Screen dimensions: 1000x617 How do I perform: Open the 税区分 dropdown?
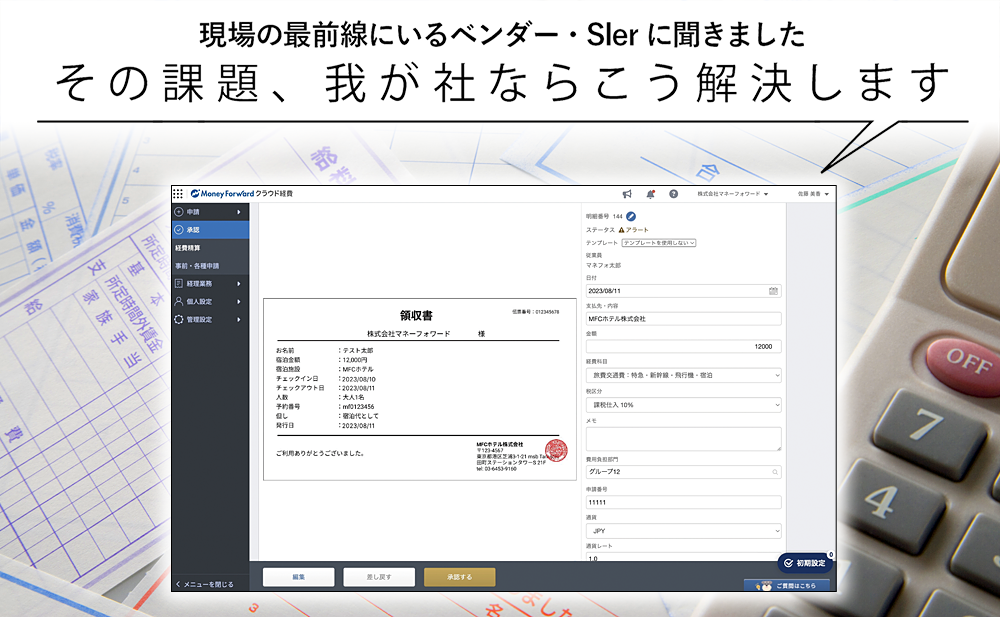(x=683, y=405)
